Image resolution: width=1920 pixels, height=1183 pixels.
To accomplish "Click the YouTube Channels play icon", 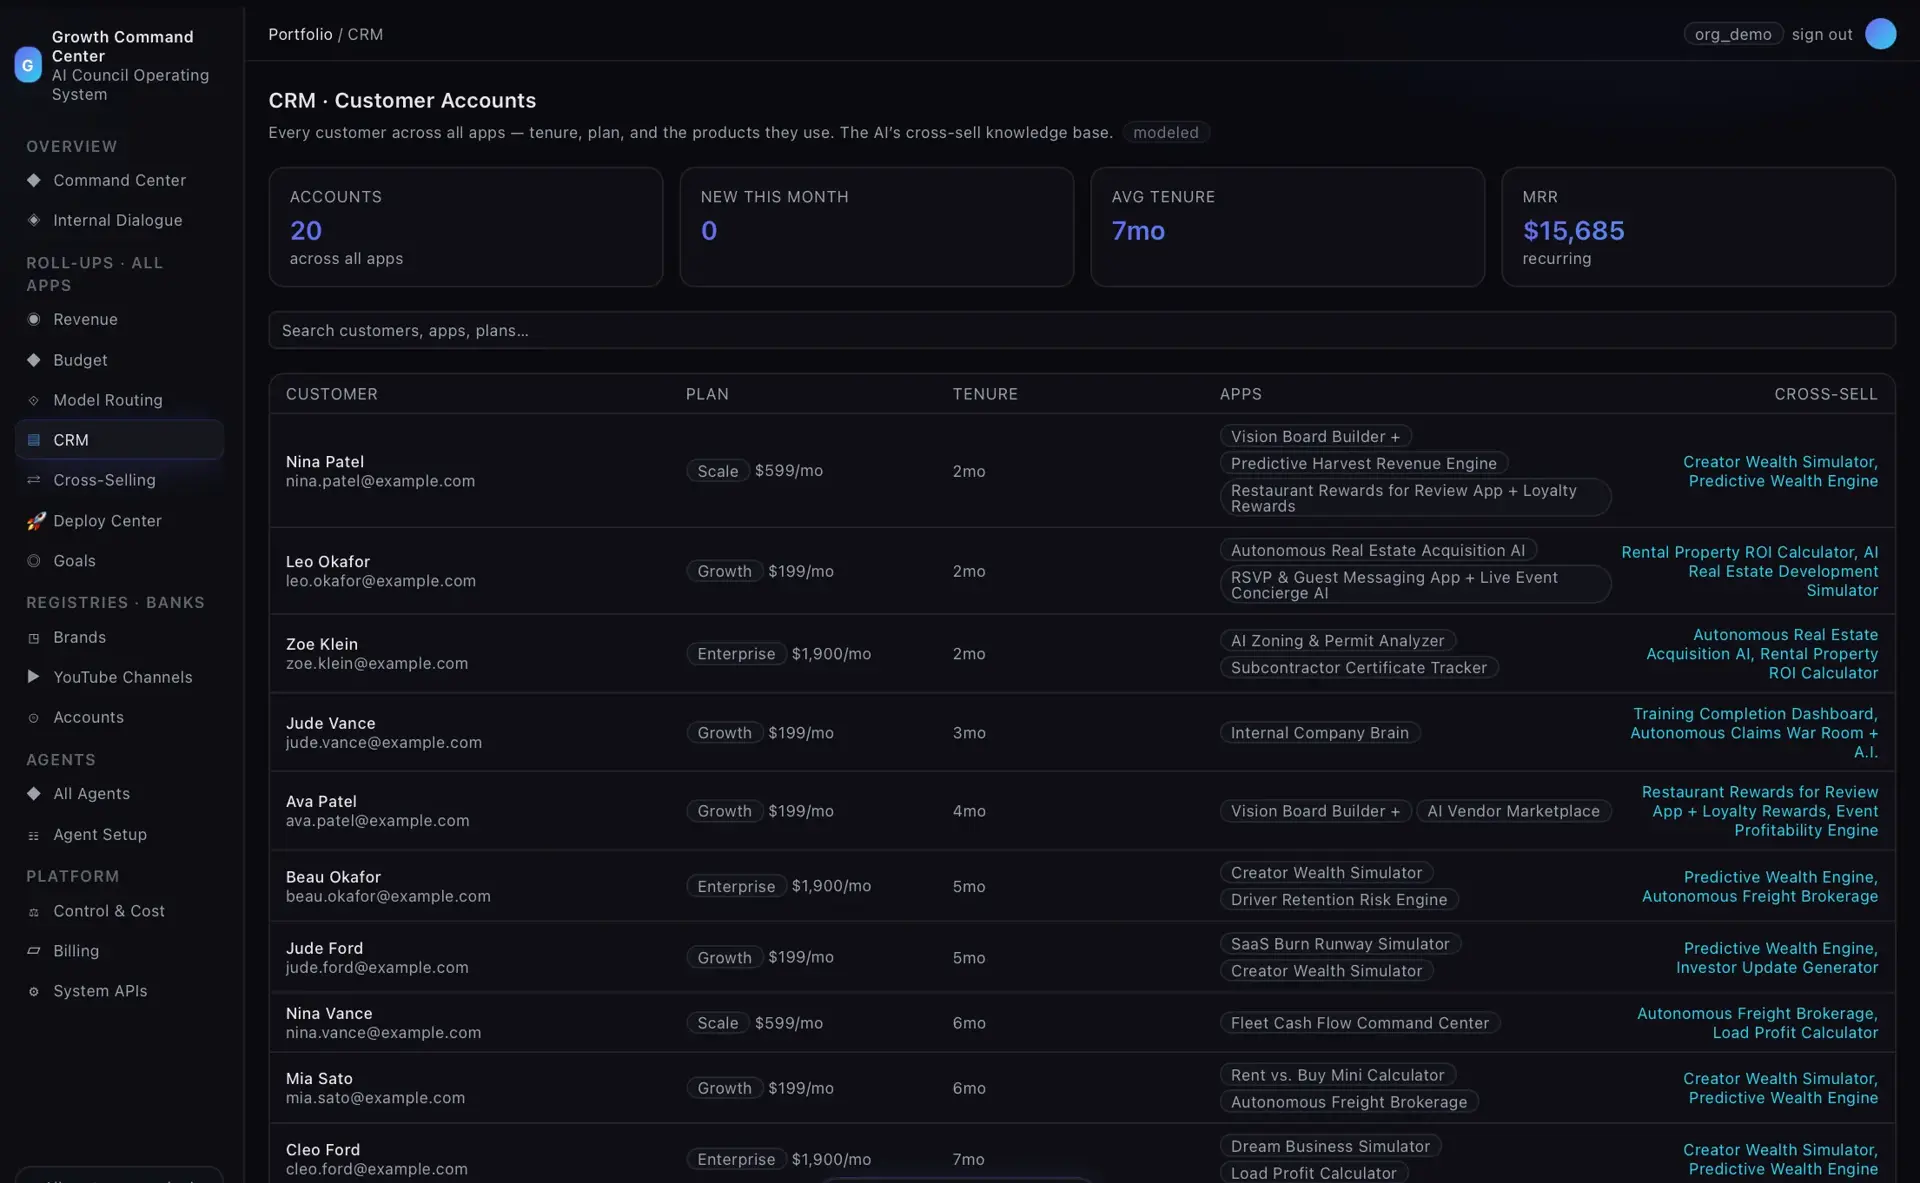I will coord(34,677).
